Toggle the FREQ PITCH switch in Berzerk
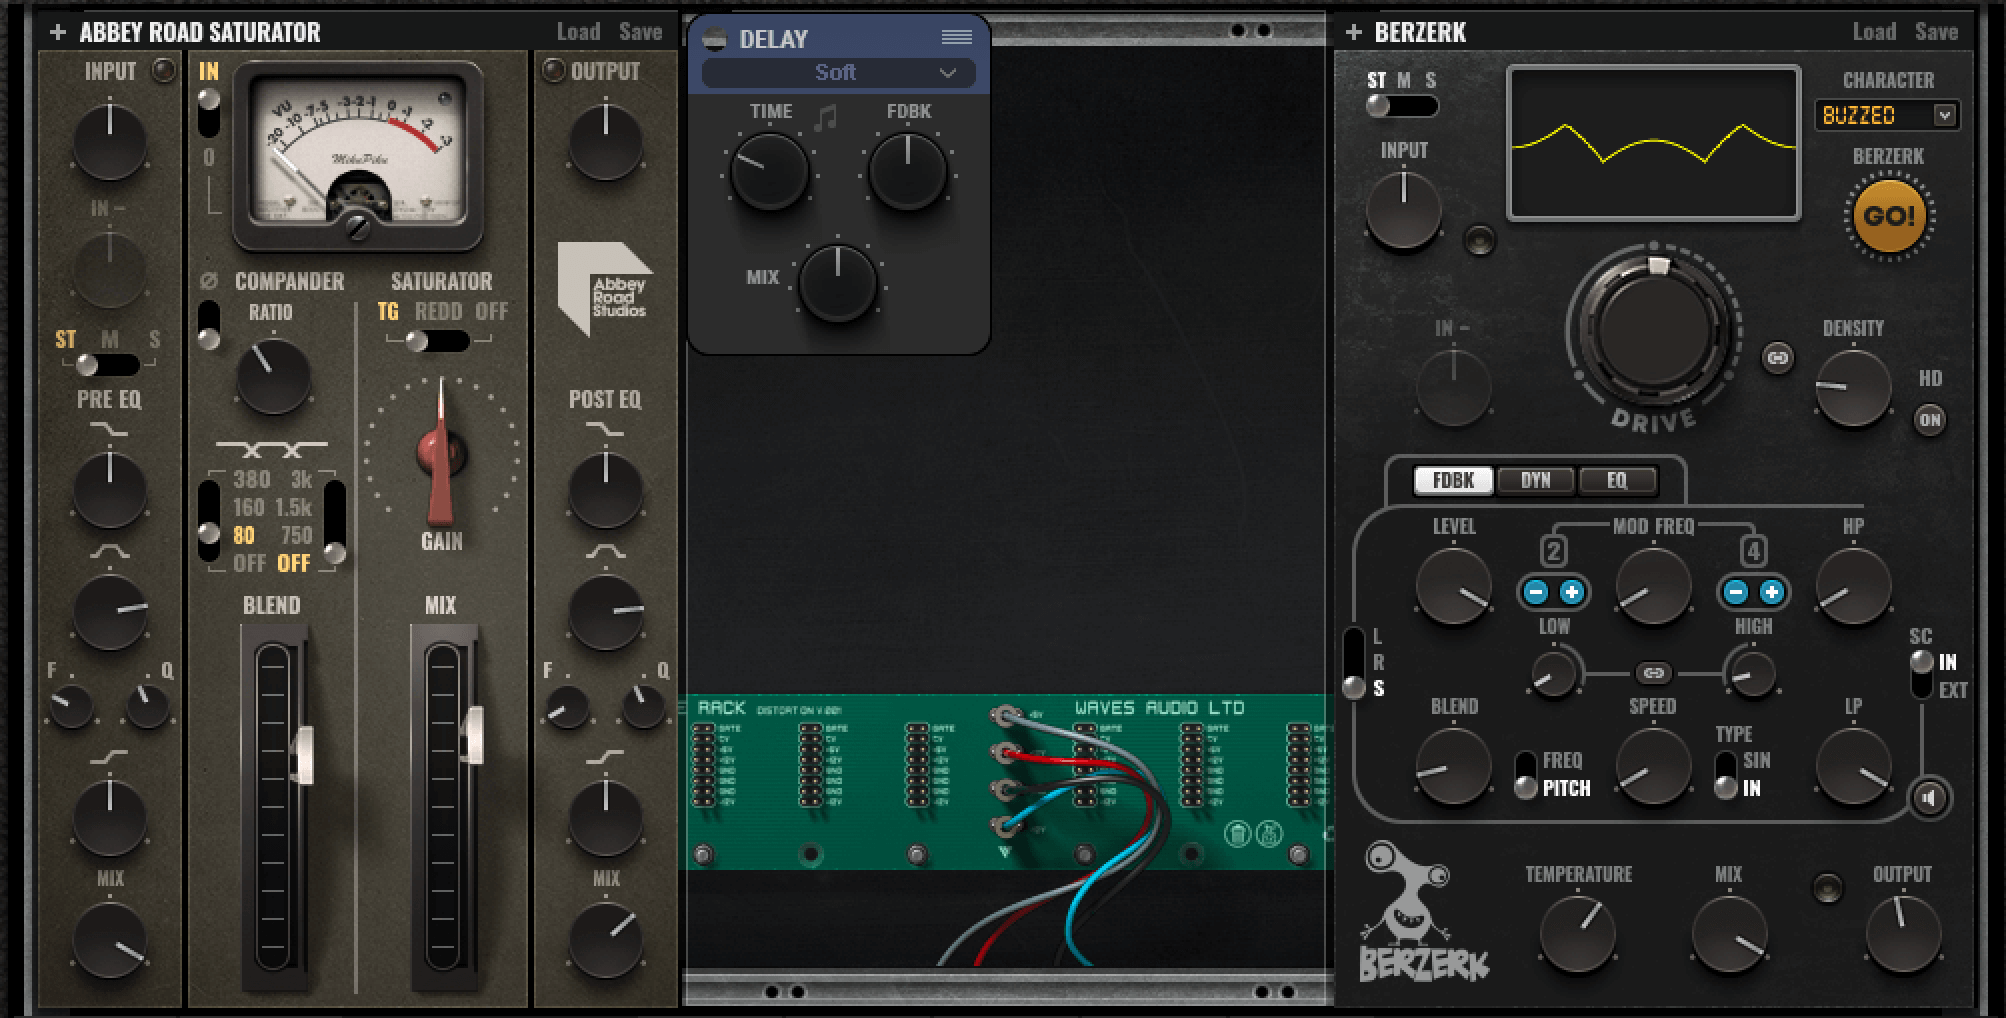 point(1526,775)
